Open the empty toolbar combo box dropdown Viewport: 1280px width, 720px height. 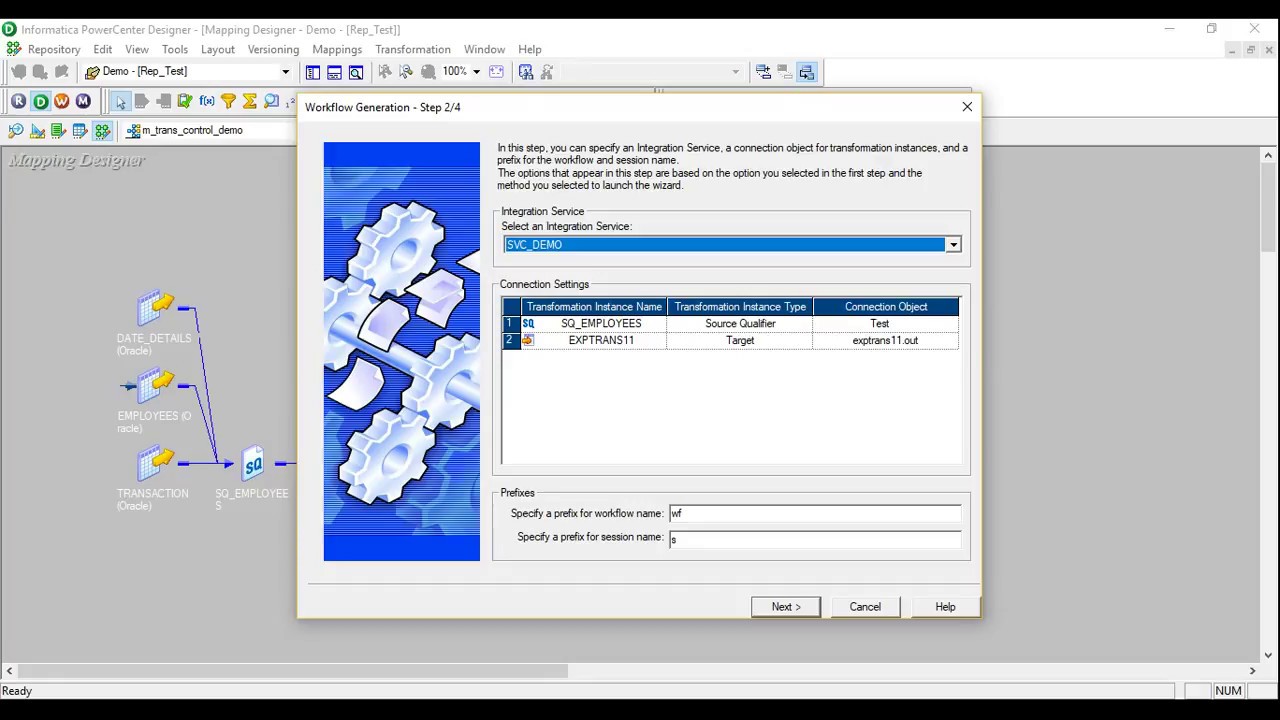[735, 72]
